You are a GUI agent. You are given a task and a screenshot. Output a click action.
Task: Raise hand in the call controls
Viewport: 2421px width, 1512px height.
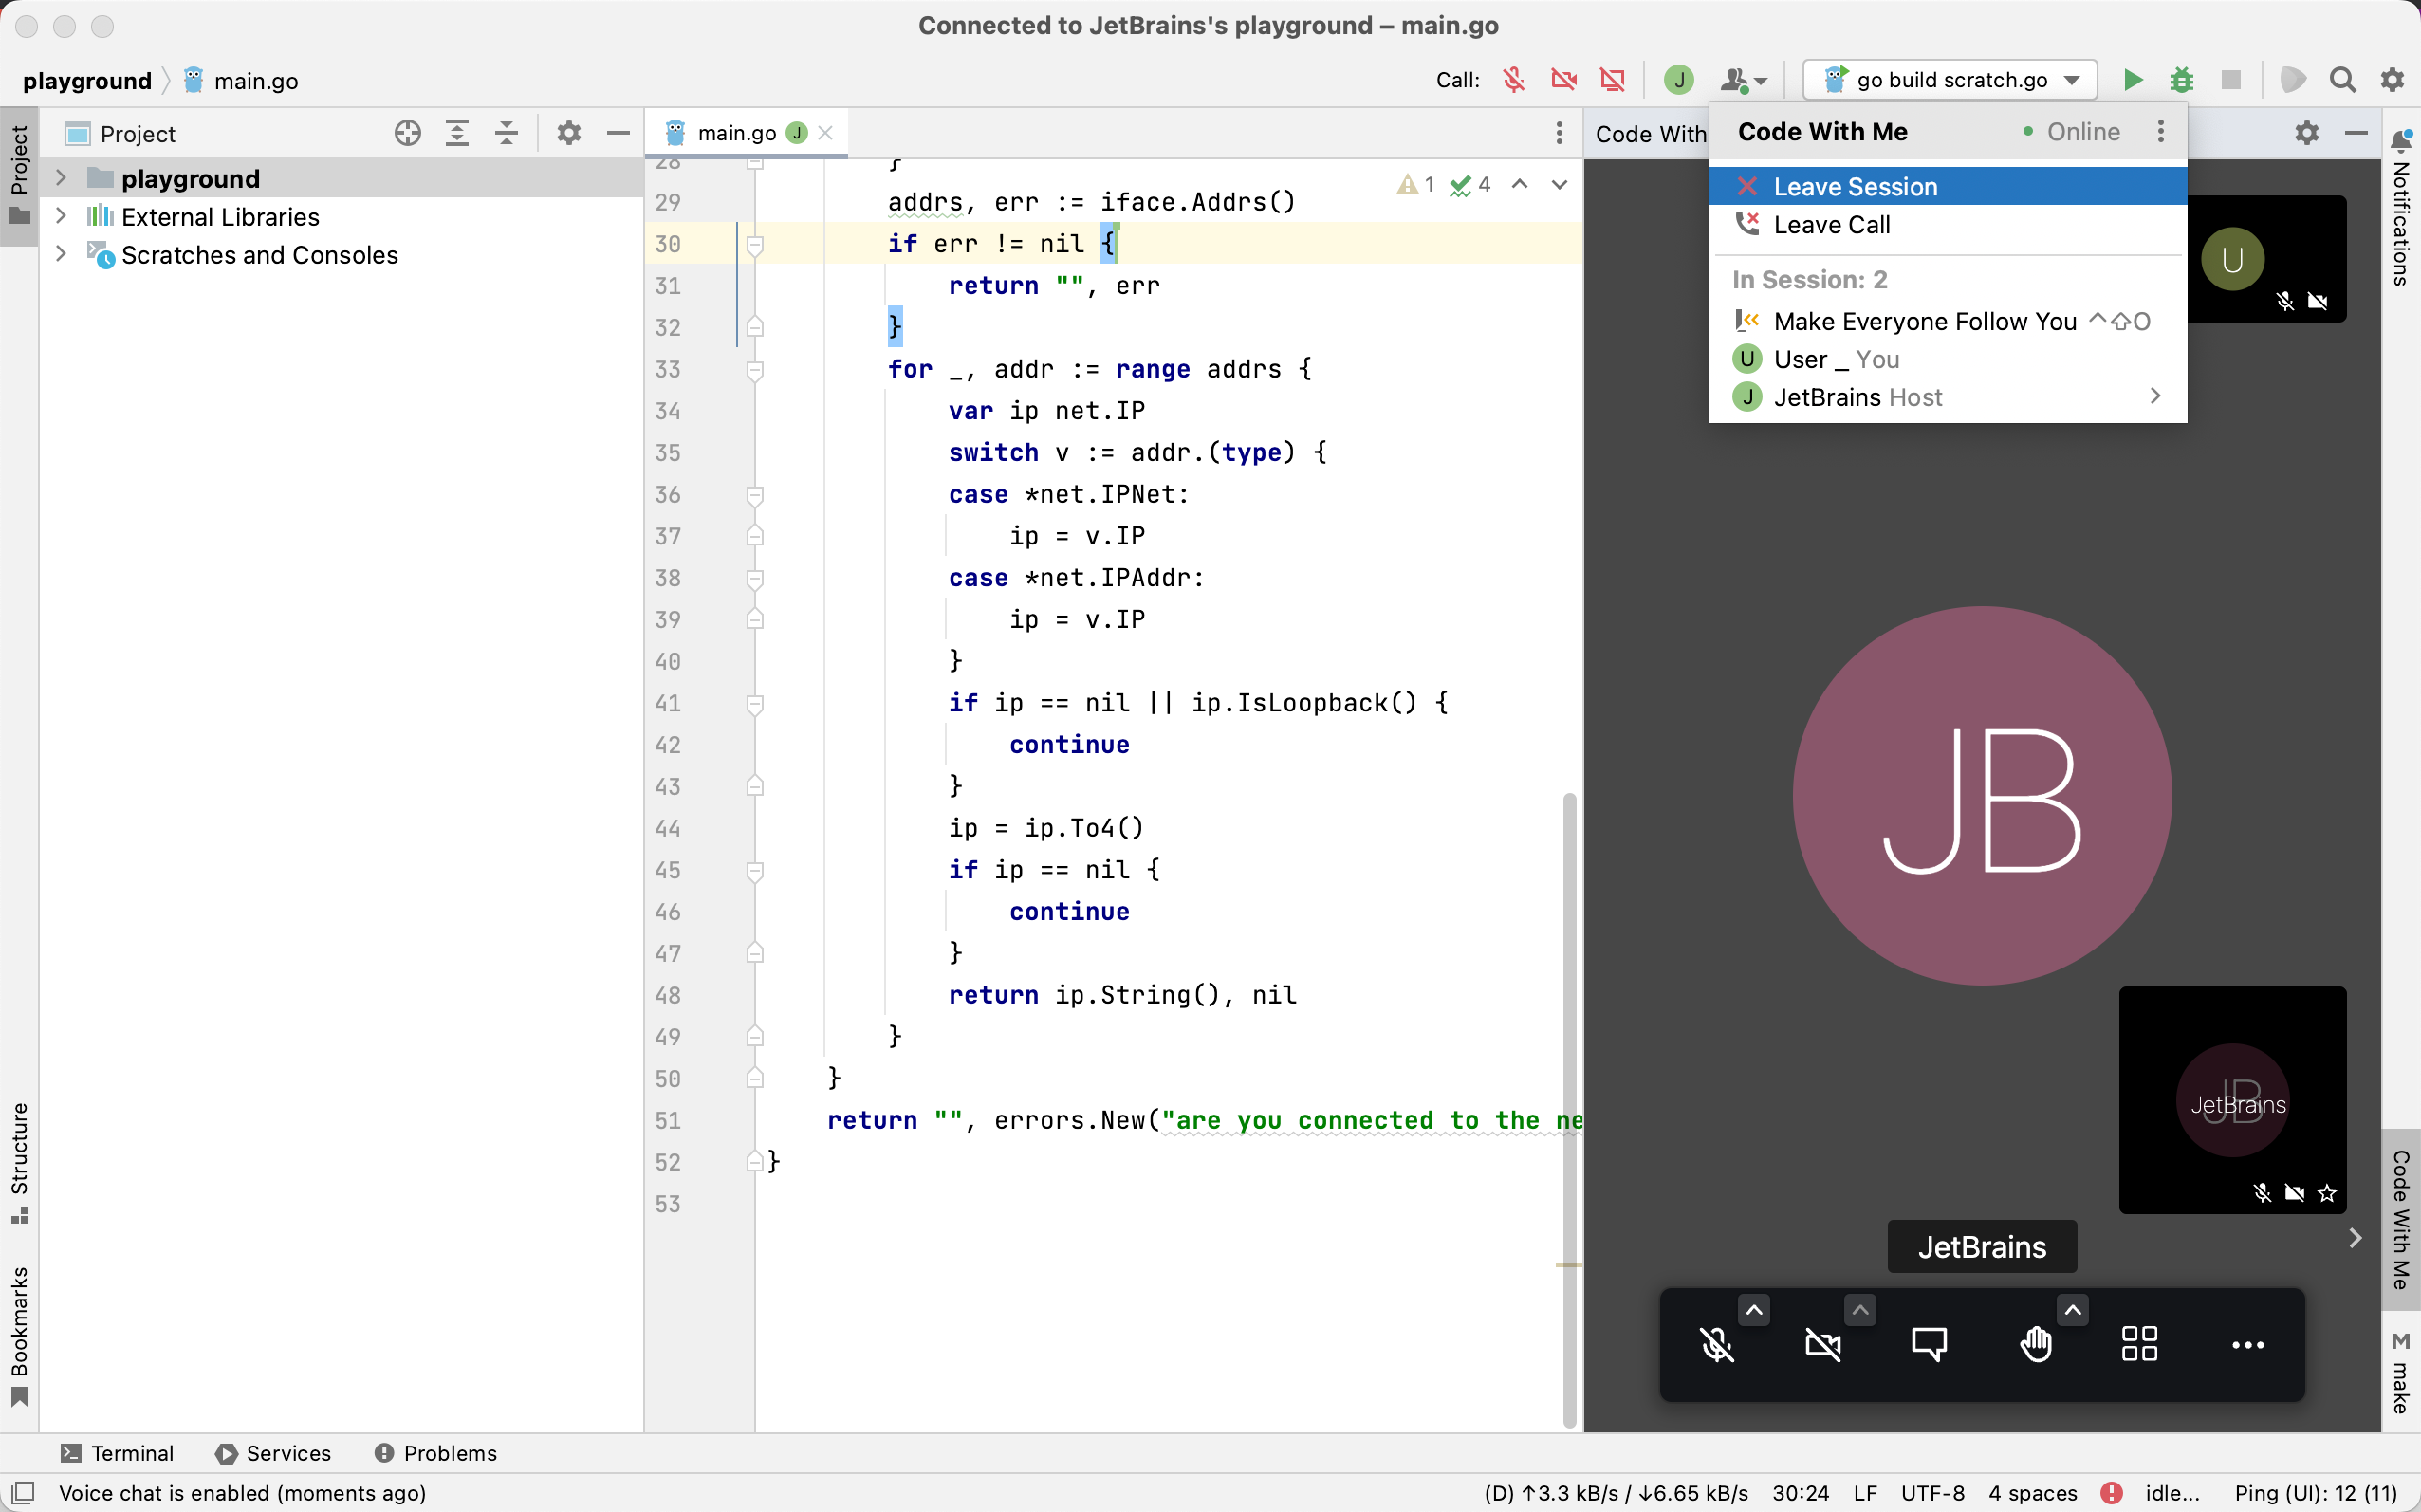click(x=2036, y=1345)
